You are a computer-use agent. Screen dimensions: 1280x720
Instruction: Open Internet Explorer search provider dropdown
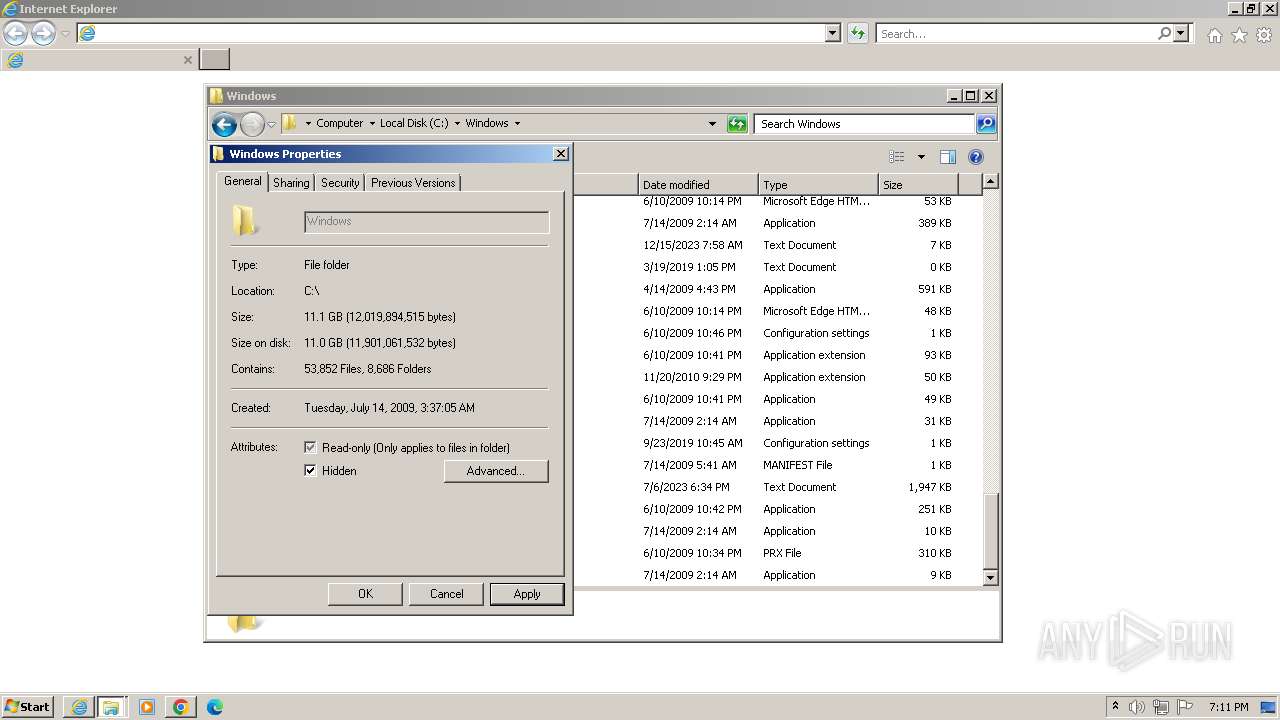pyautogui.click(x=1181, y=33)
